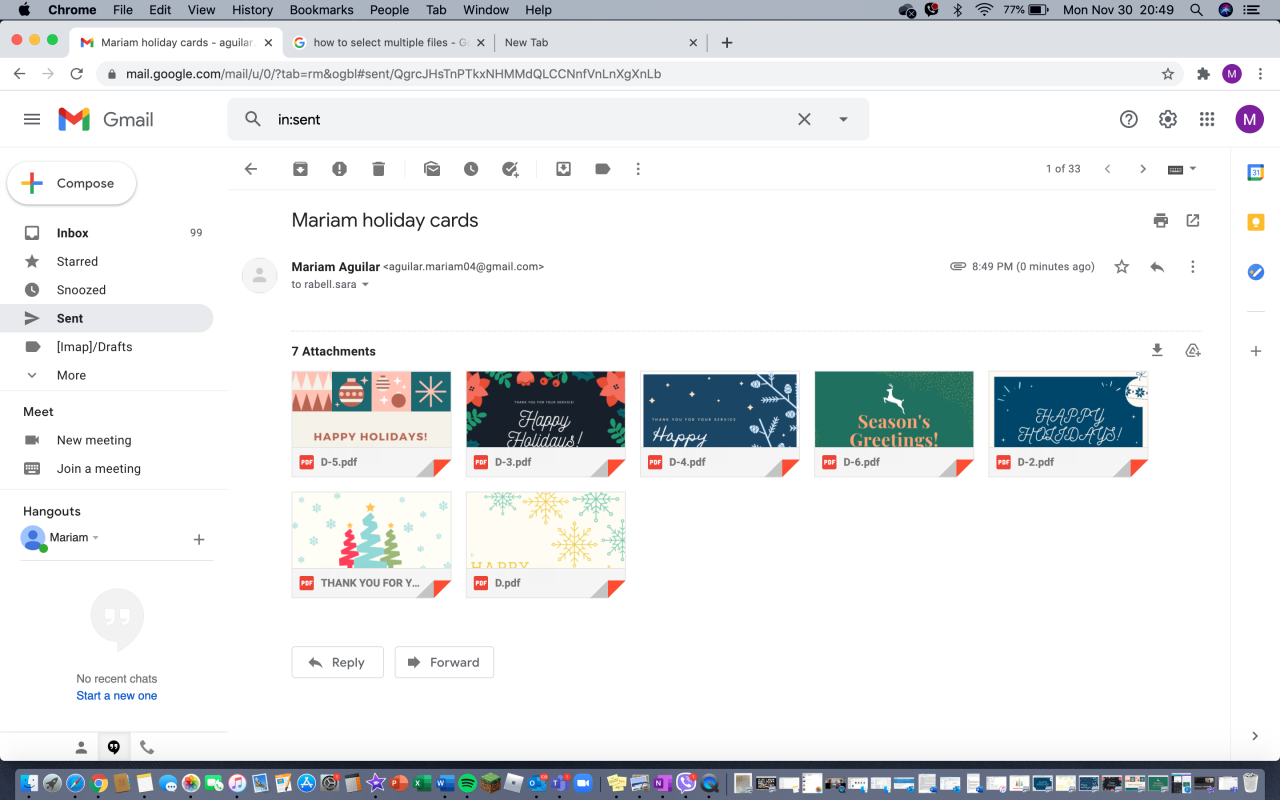Image resolution: width=1280 pixels, height=800 pixels.
Task: Open email in new window
Action: pos(1193,220)
